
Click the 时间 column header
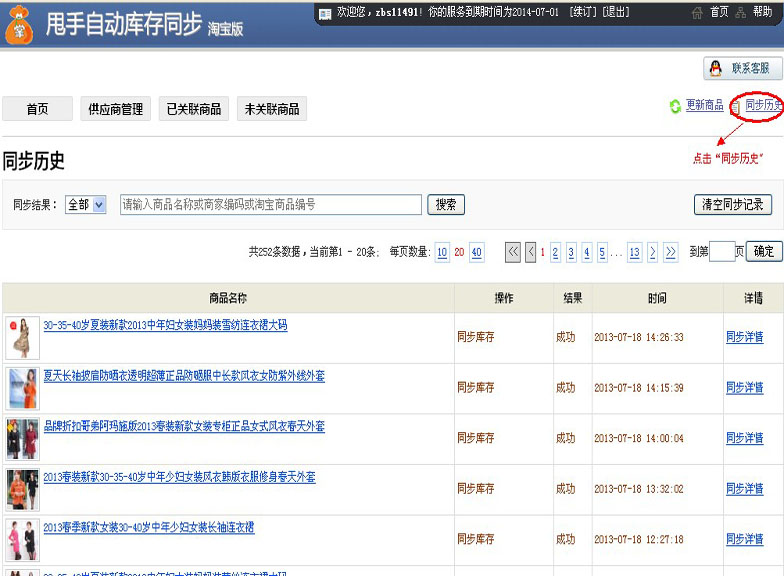point(658,298)
